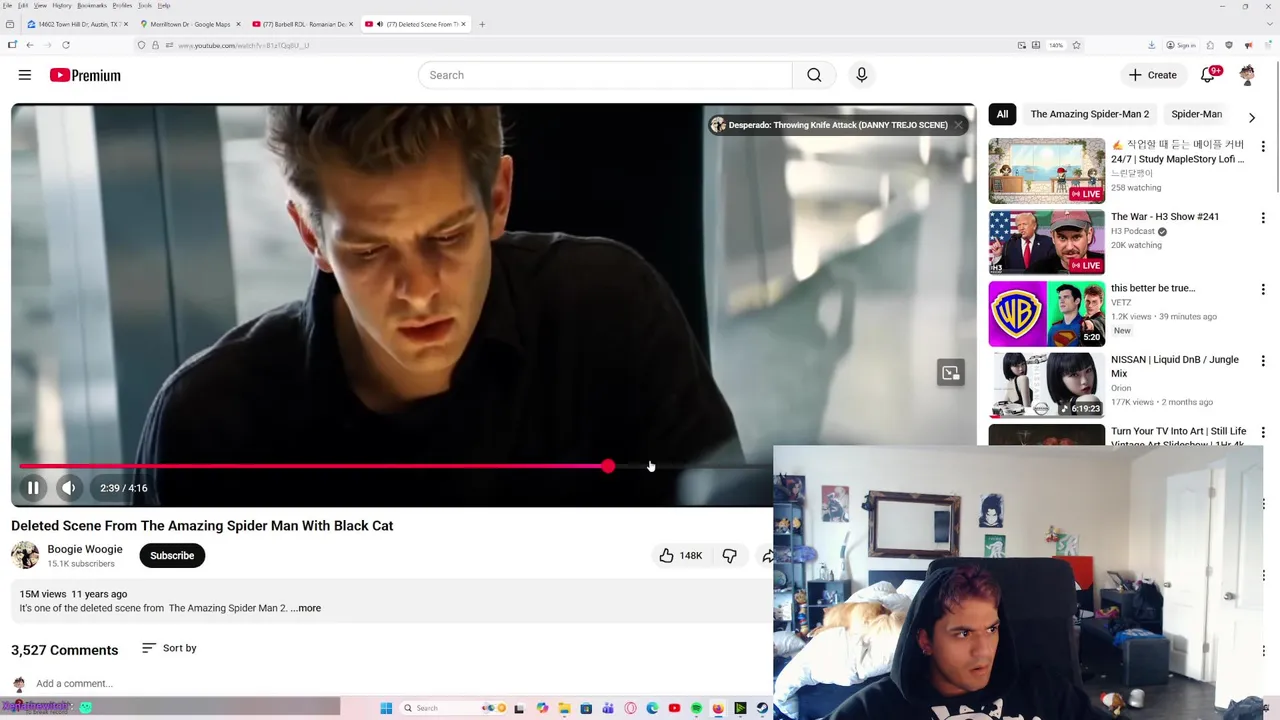Subscribe to Boogie Woogie channel
Viewport: 1280px width, 720px height.
(172, 555)
